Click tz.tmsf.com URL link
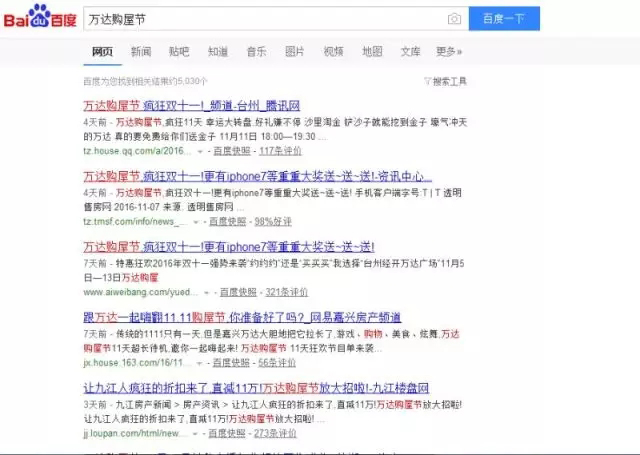Viewport: 640px width, 455px height. (135, 222)
